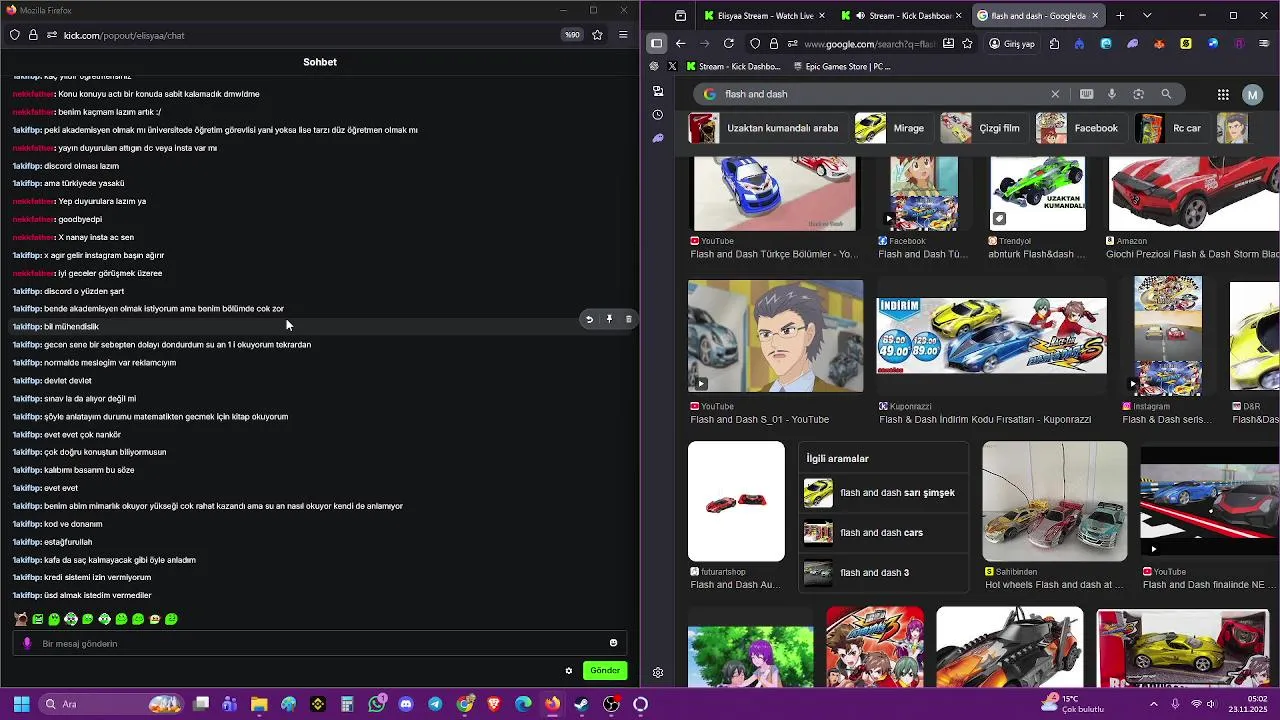Select related search 'flash and dash sarı şimşek'
1280x720 pixels.
coord(883,492)
